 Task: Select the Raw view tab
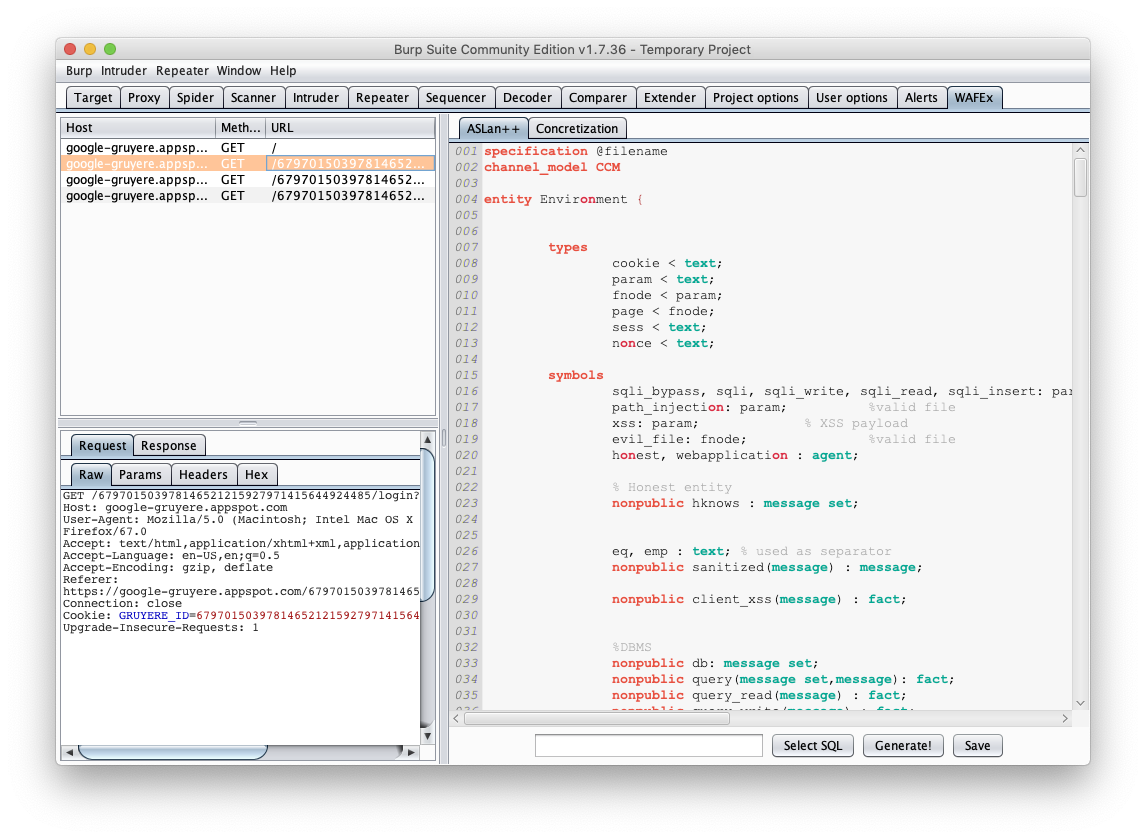91,475
